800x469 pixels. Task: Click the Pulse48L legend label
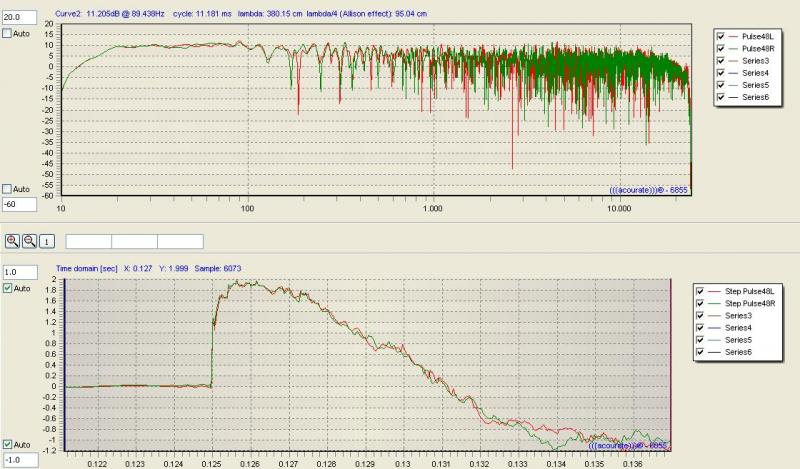click(x=758, y=36)
